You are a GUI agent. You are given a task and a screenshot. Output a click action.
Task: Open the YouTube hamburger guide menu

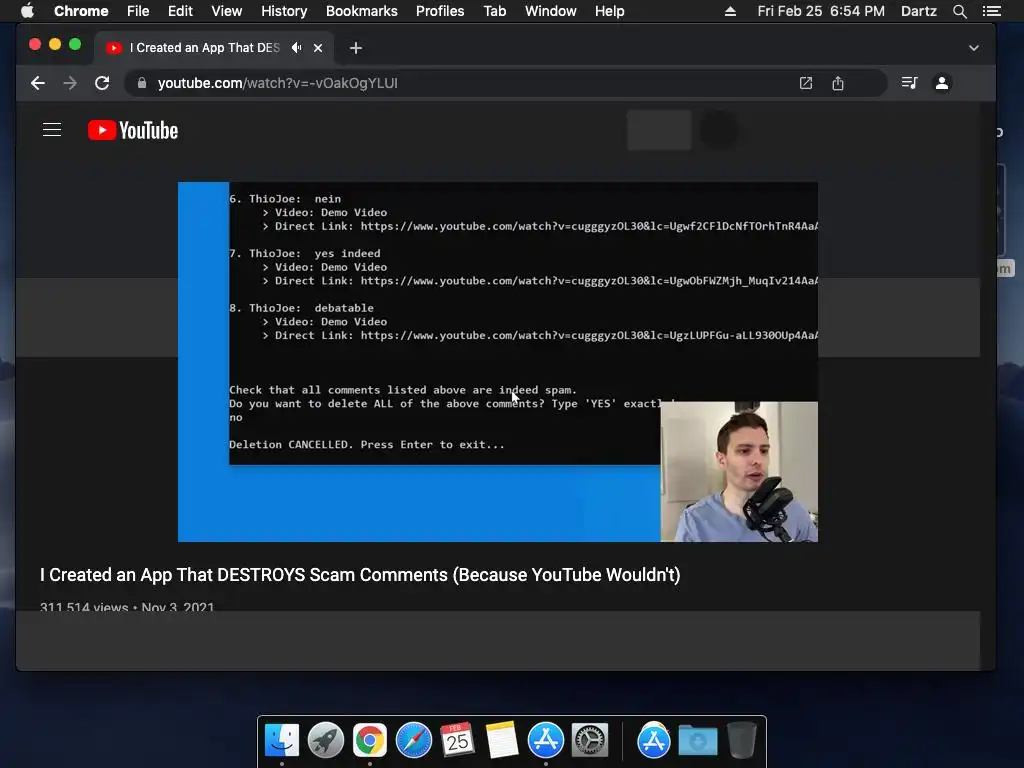click(x=52, y=130)
